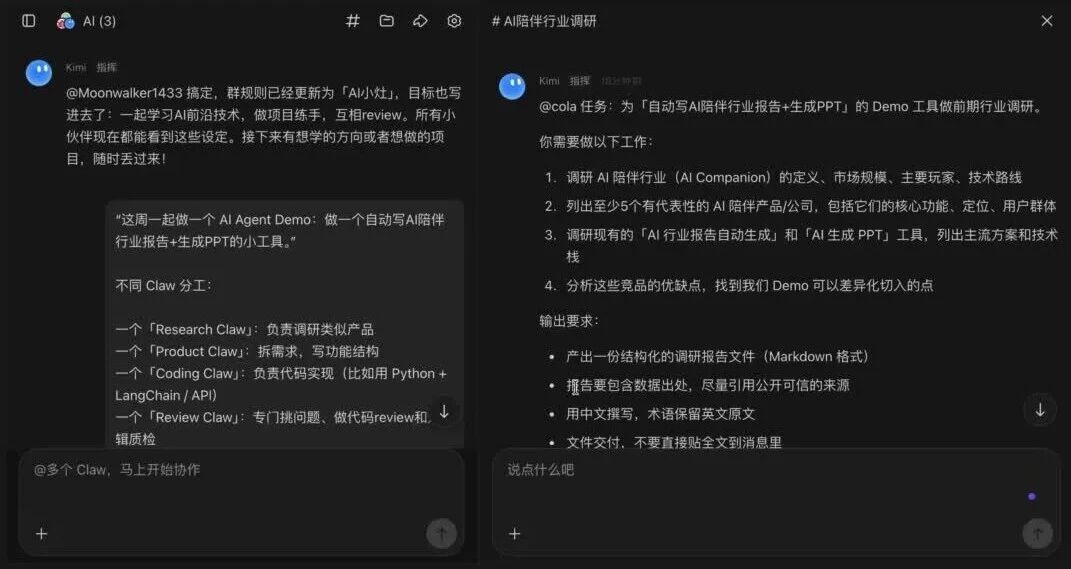Click the 'Review Claw' line
Image resolution: width=1071 pixels, height=569 pixels.
pos(274,428)
